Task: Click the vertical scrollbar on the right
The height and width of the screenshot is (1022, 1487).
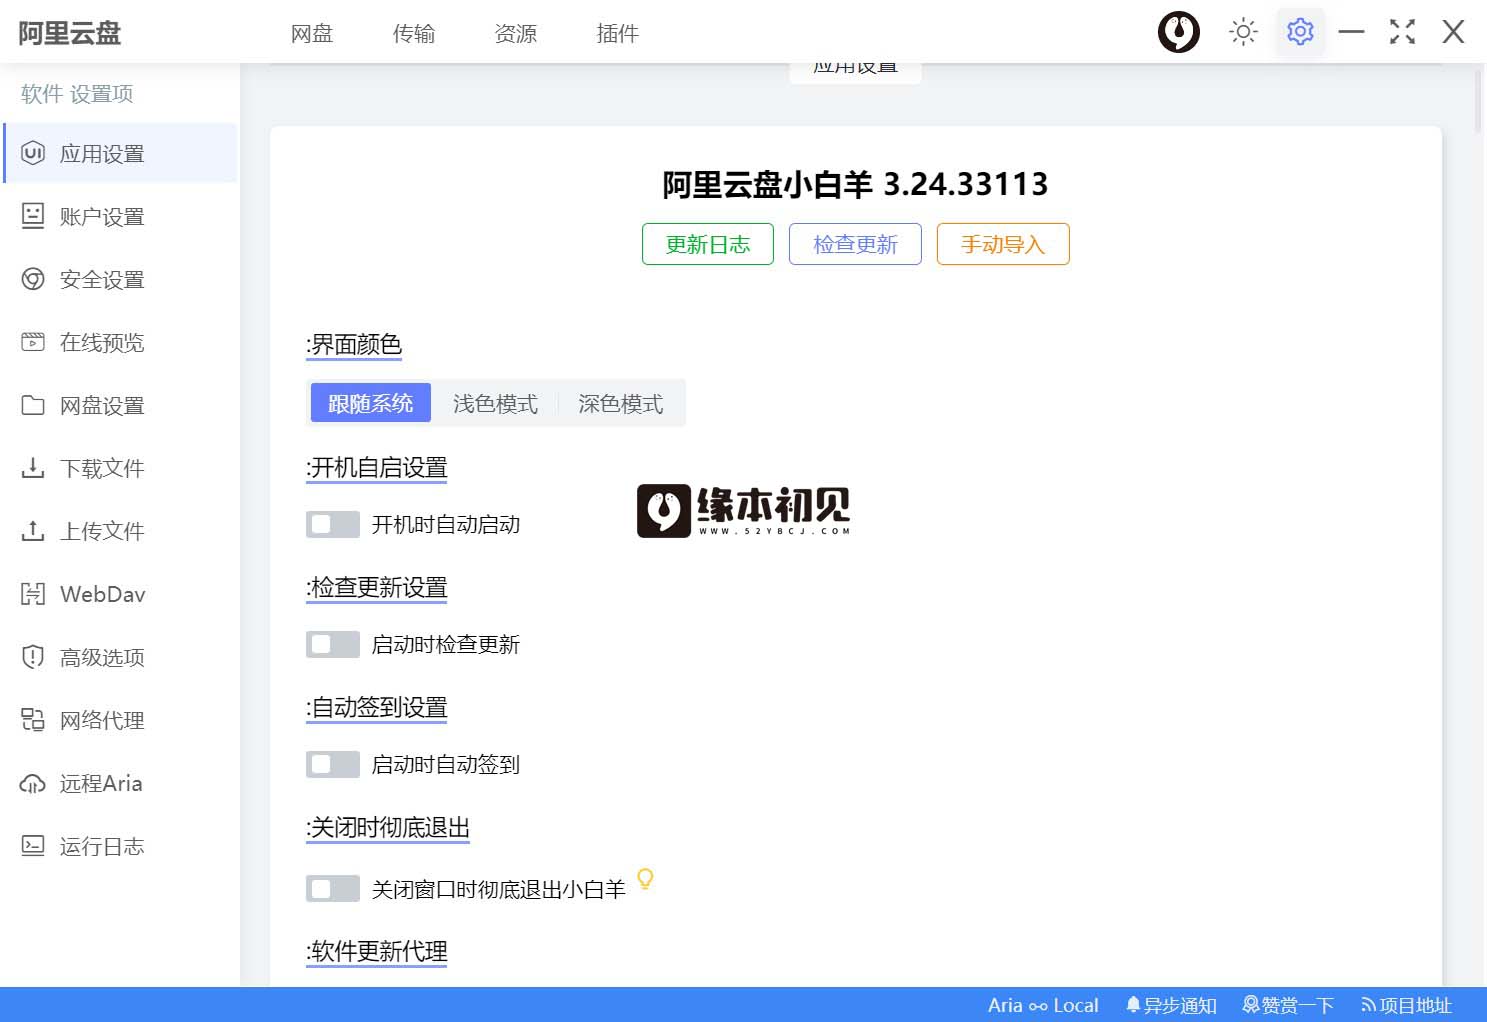Action: click(x=1479, y=100)
